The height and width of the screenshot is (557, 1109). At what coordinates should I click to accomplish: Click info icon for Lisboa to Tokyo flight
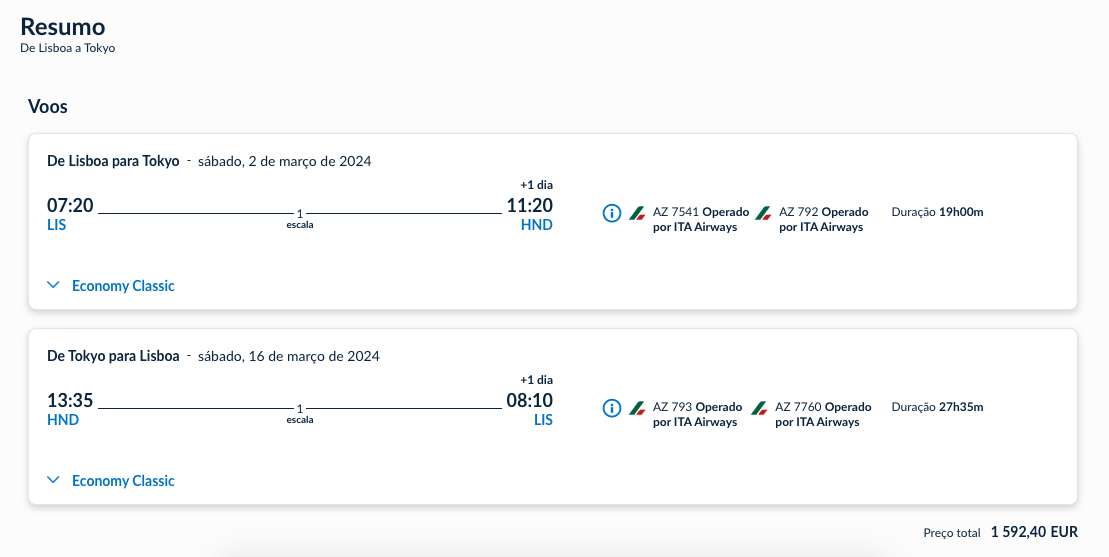613,213
